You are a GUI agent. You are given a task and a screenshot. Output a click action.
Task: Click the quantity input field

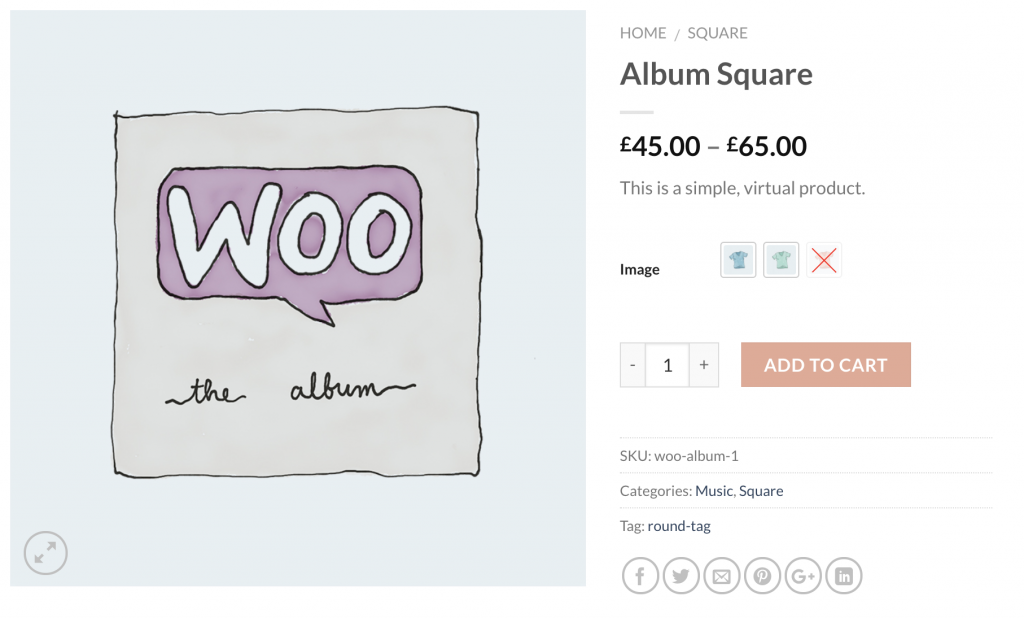pos(667,365)
